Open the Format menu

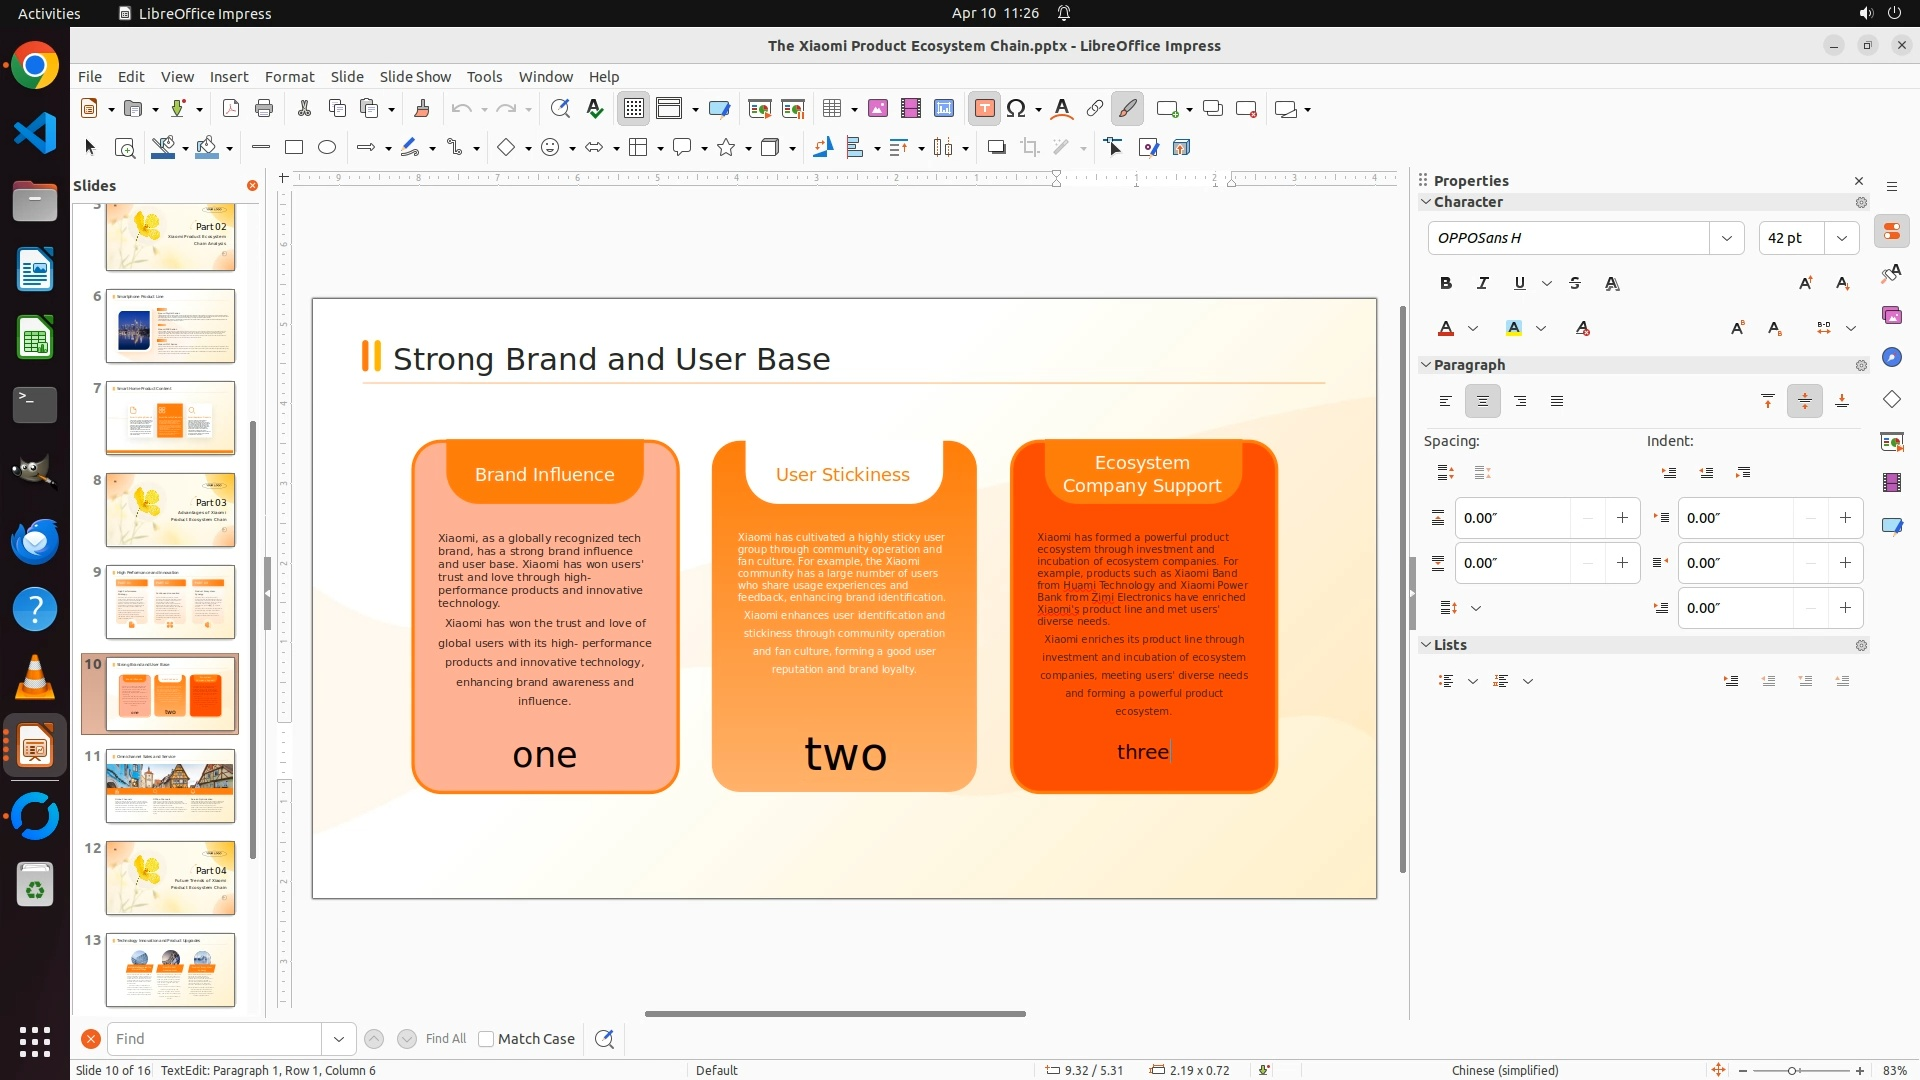point(289,76)
